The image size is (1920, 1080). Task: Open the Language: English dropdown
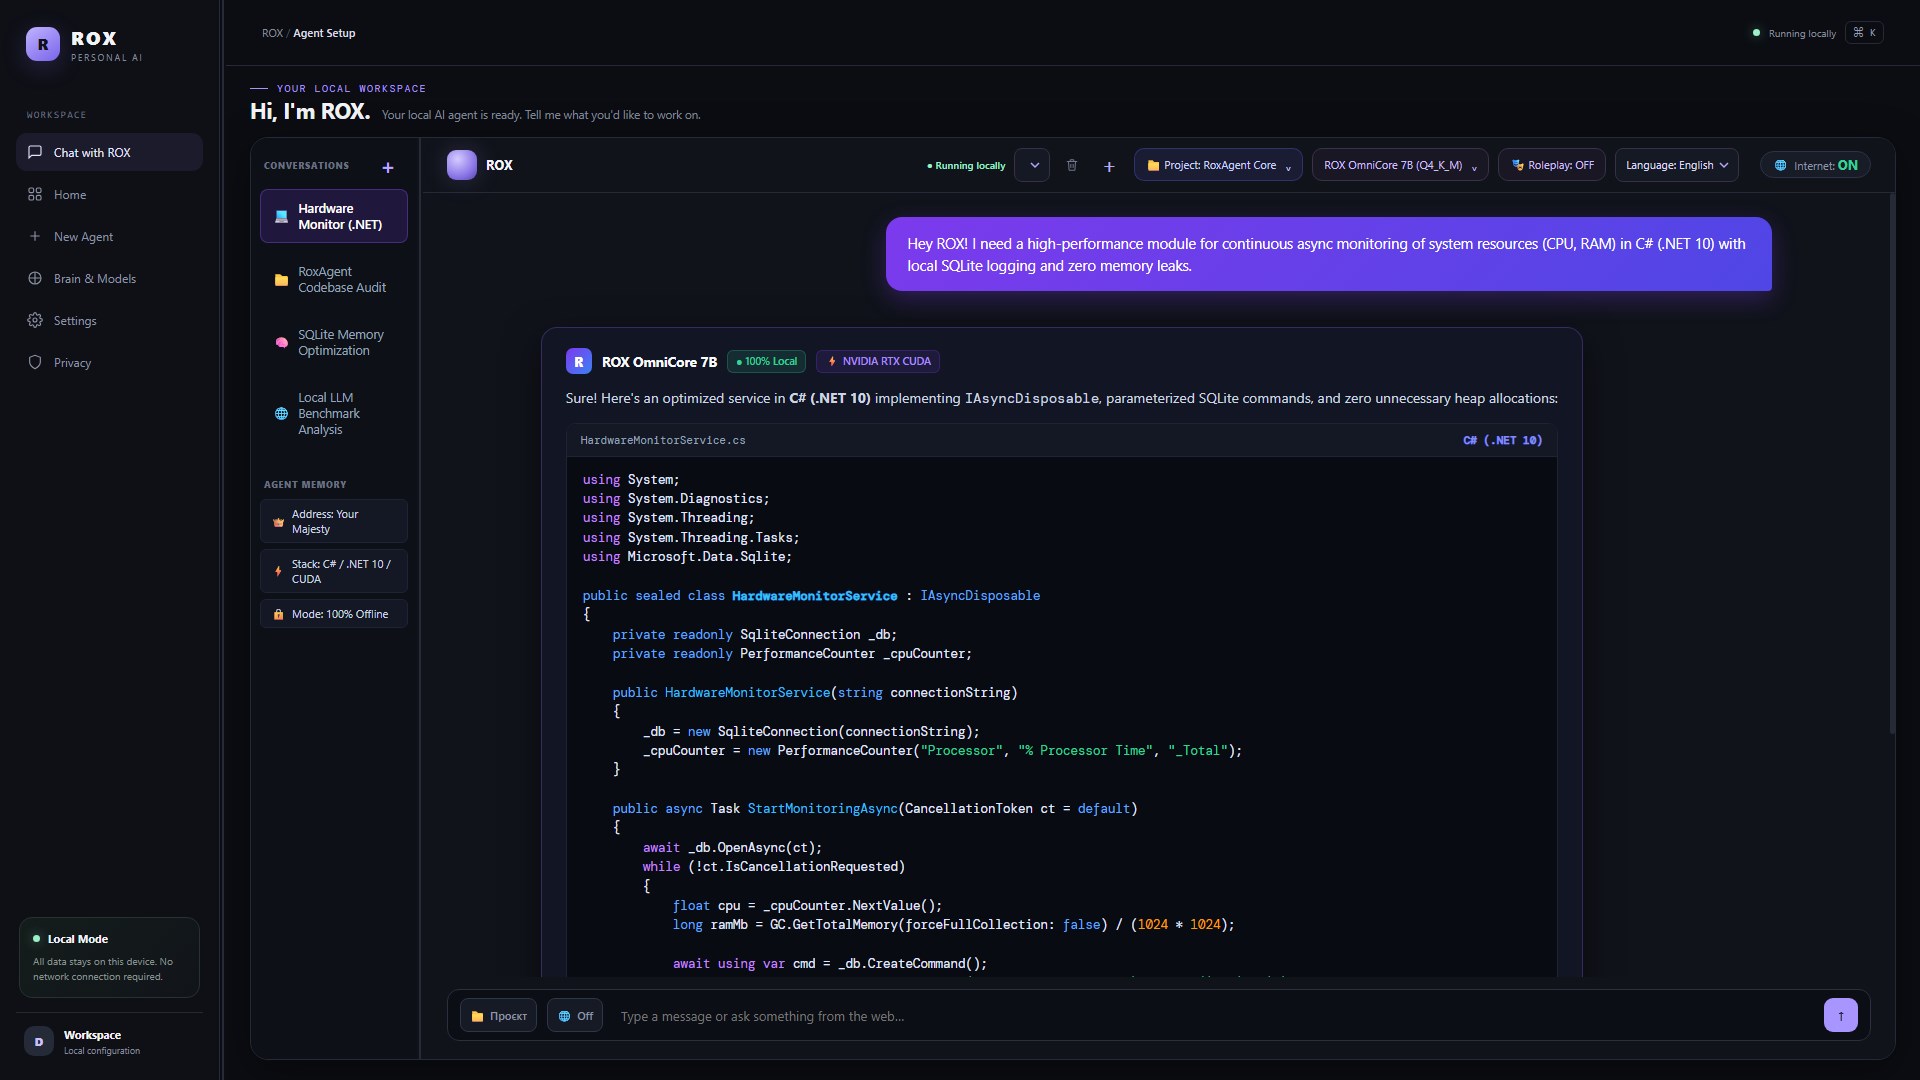(x=1677, y=166)
